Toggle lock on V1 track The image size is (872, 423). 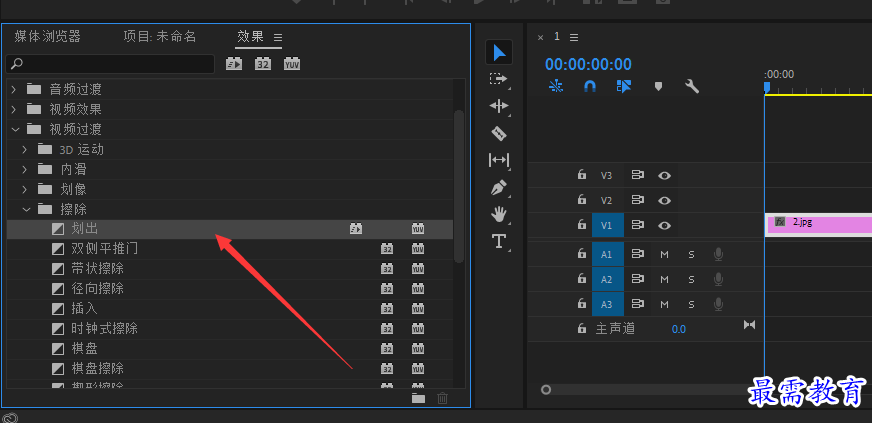[x=582, y=225]
